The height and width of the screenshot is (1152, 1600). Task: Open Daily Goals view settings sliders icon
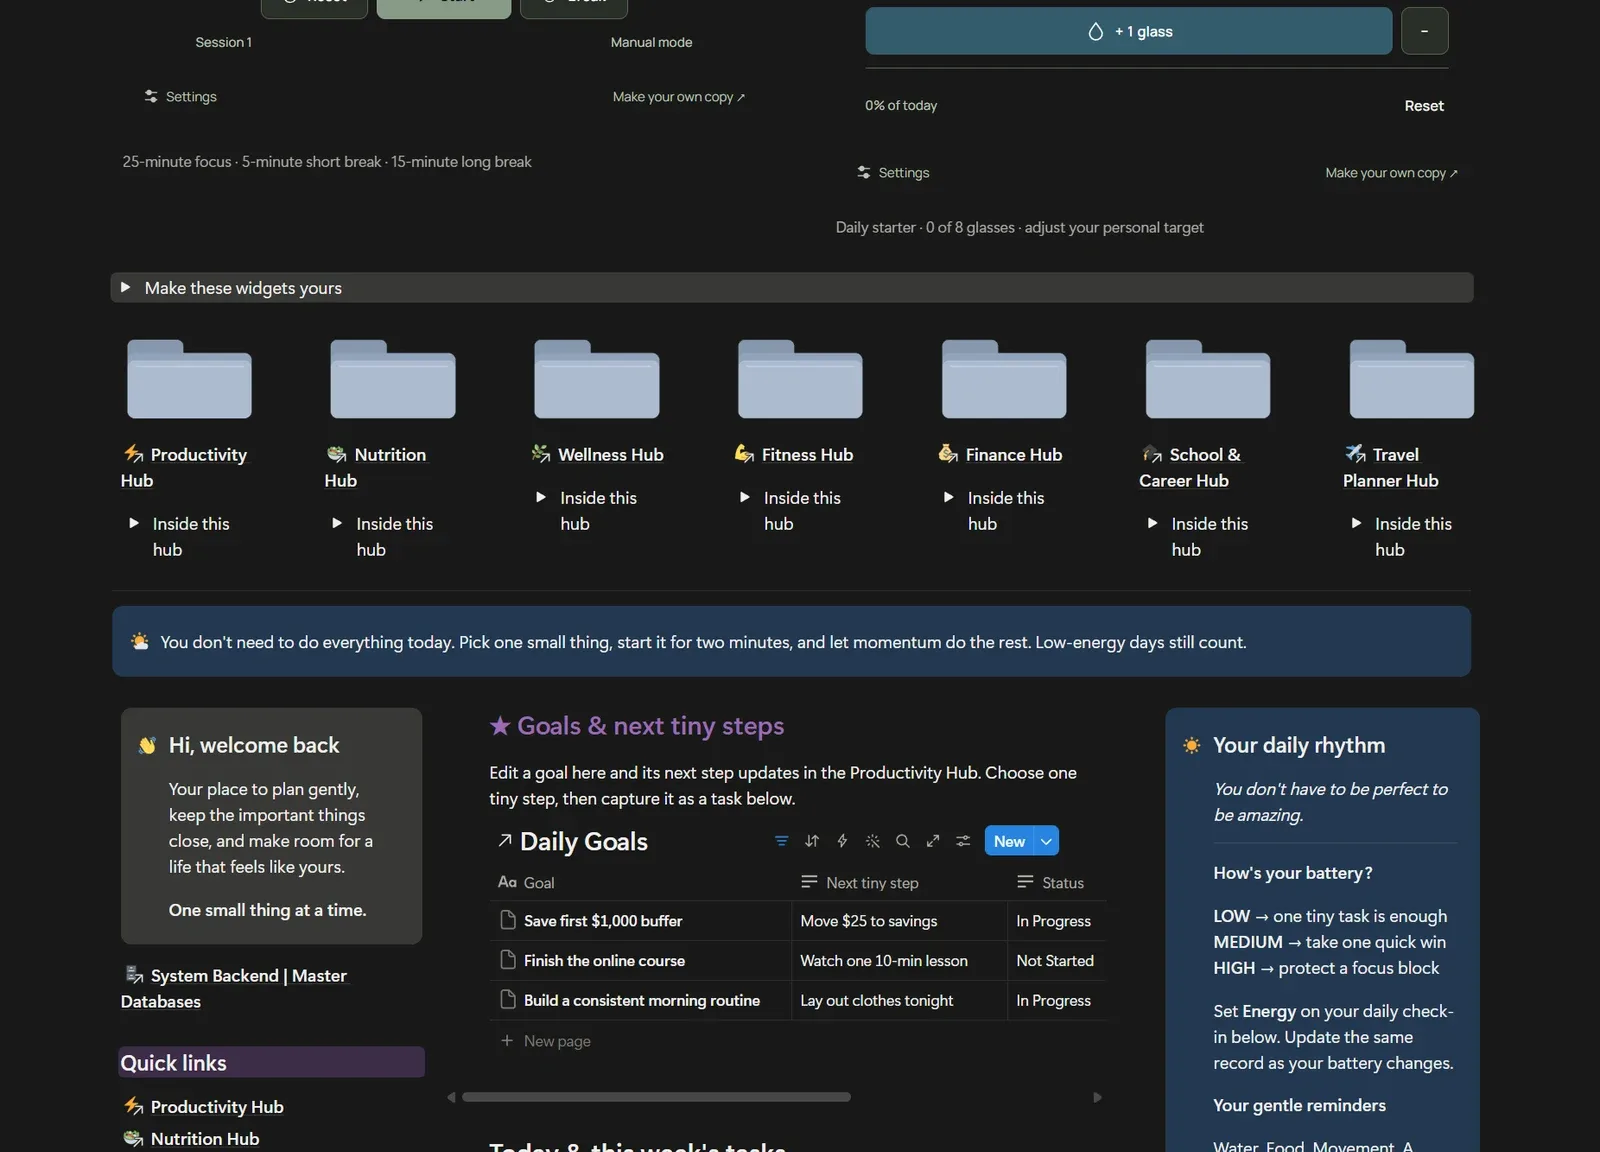[963, 841]
